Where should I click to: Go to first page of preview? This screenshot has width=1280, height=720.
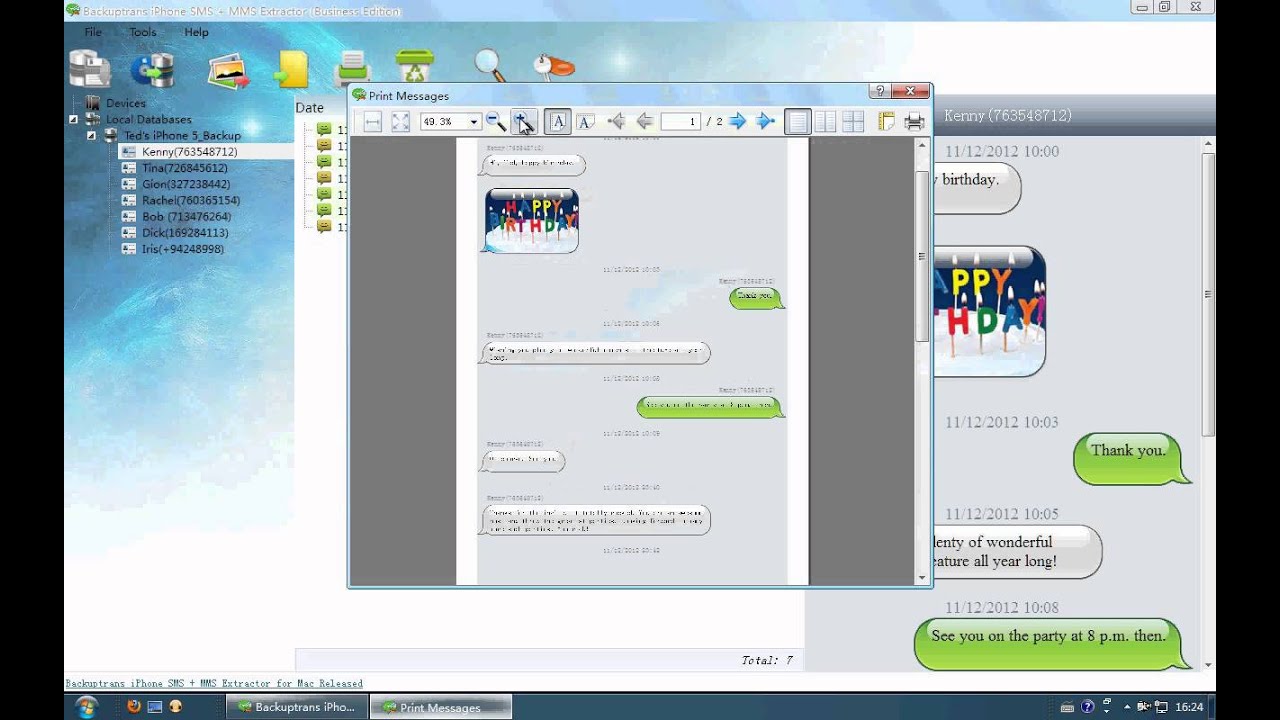click(x=616, y=122)
